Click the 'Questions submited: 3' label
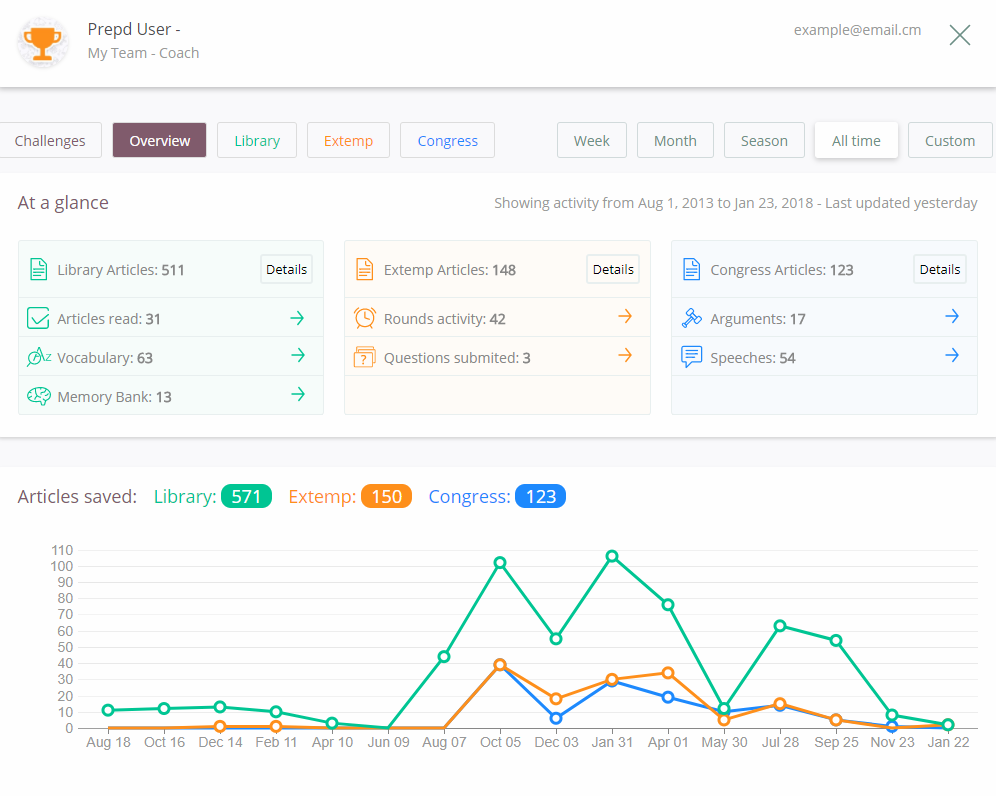The width and height of the screenshot is (996, 796). point(457,358)
